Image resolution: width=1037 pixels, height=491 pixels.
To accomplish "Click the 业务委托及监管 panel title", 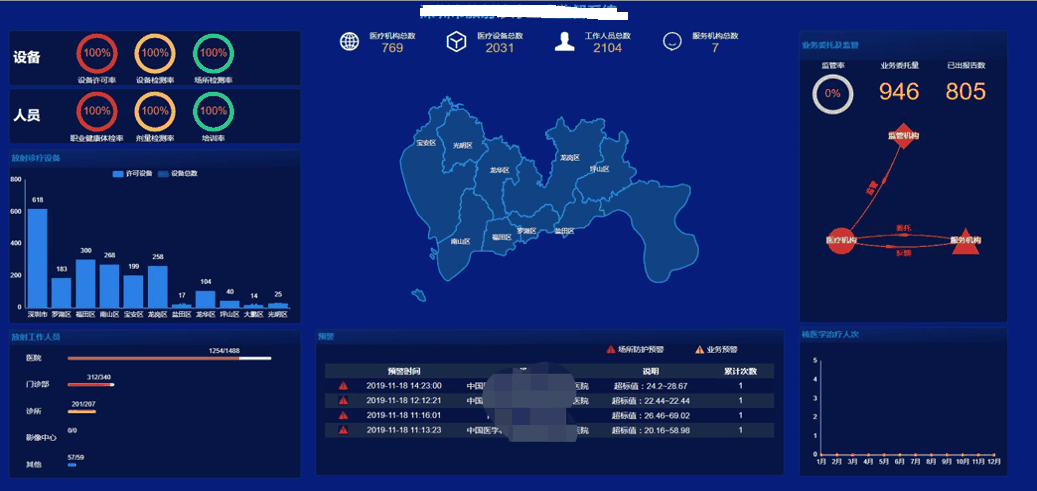I will pos(830,45).
